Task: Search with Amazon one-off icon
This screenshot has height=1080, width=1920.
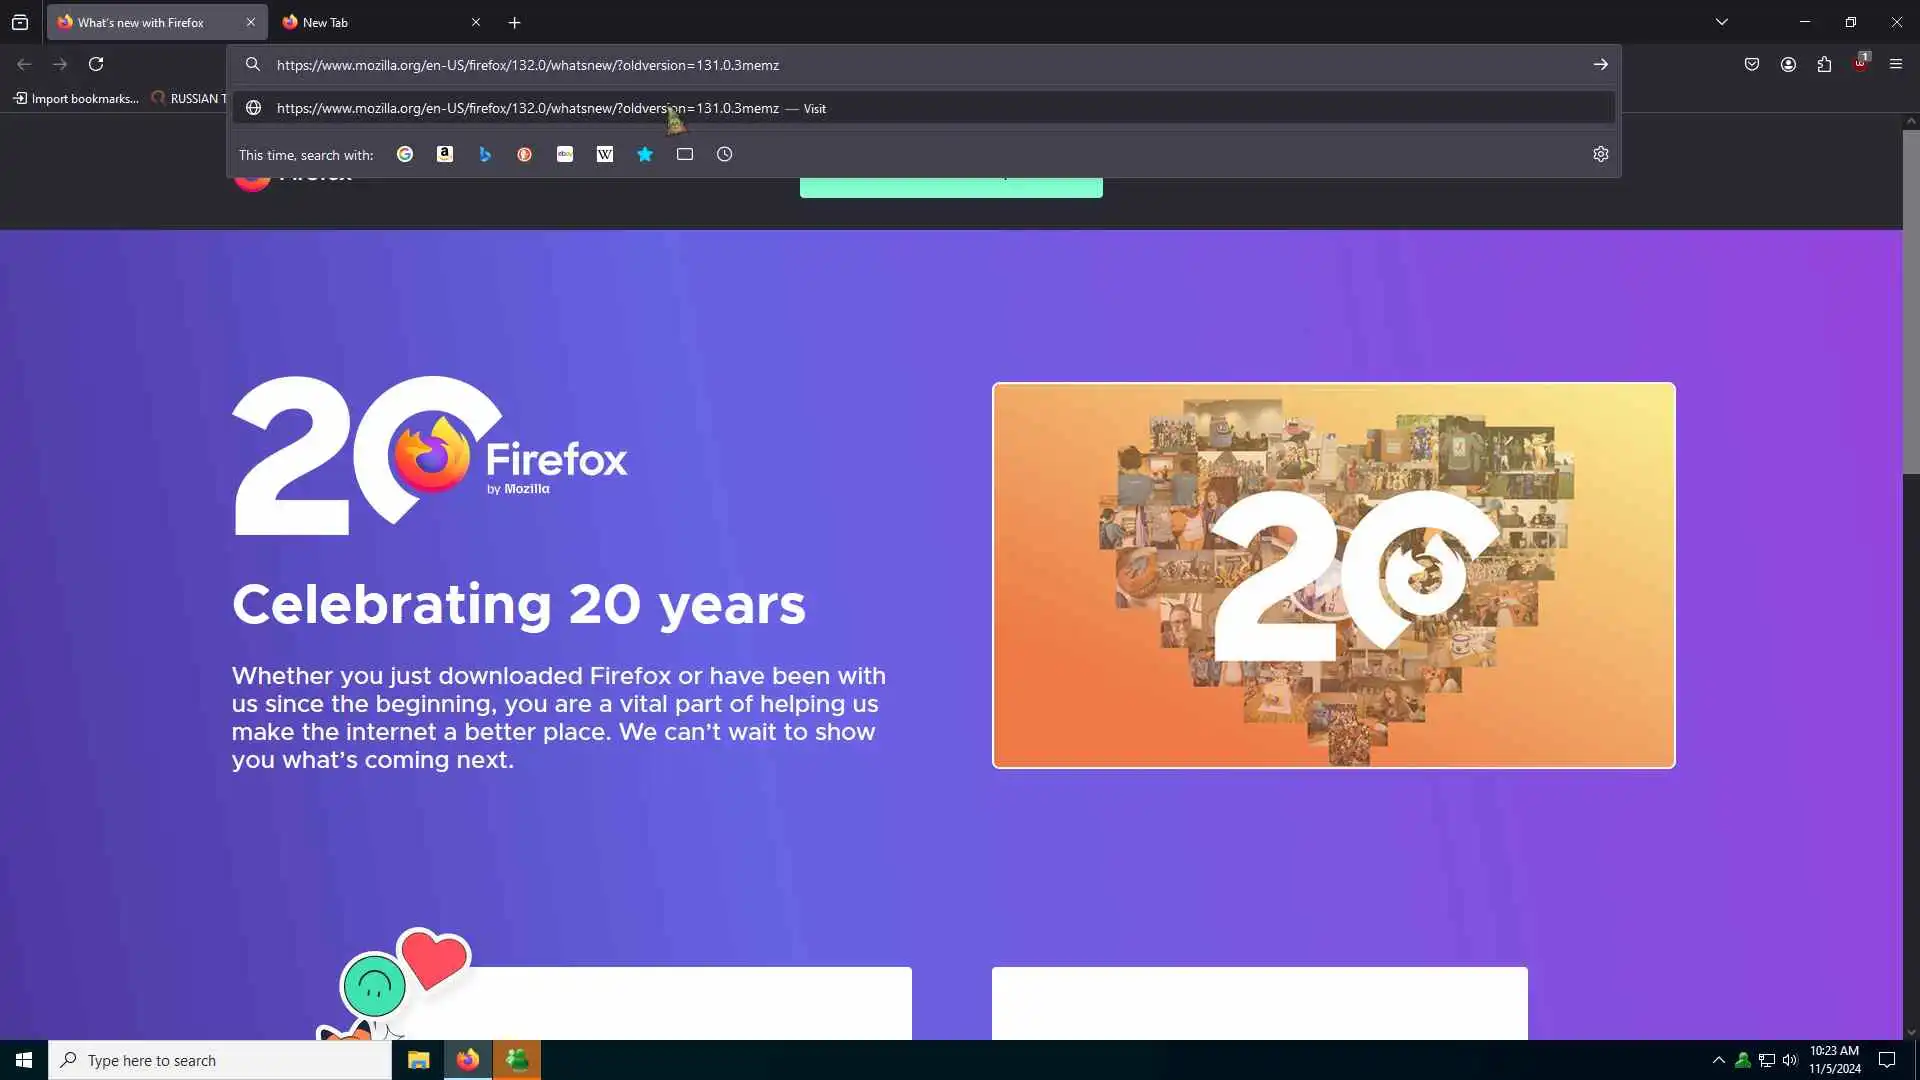Action: (445, 154)
